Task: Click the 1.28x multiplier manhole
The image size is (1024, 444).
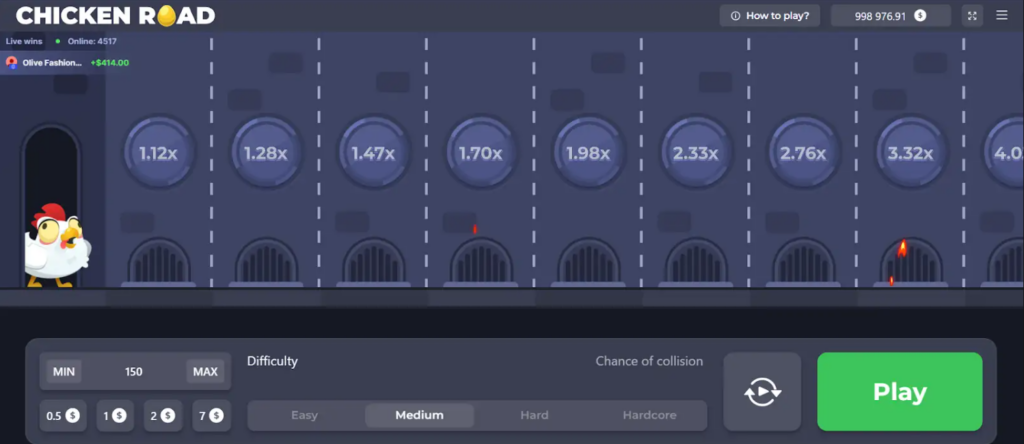Action: tap(266, 153)
